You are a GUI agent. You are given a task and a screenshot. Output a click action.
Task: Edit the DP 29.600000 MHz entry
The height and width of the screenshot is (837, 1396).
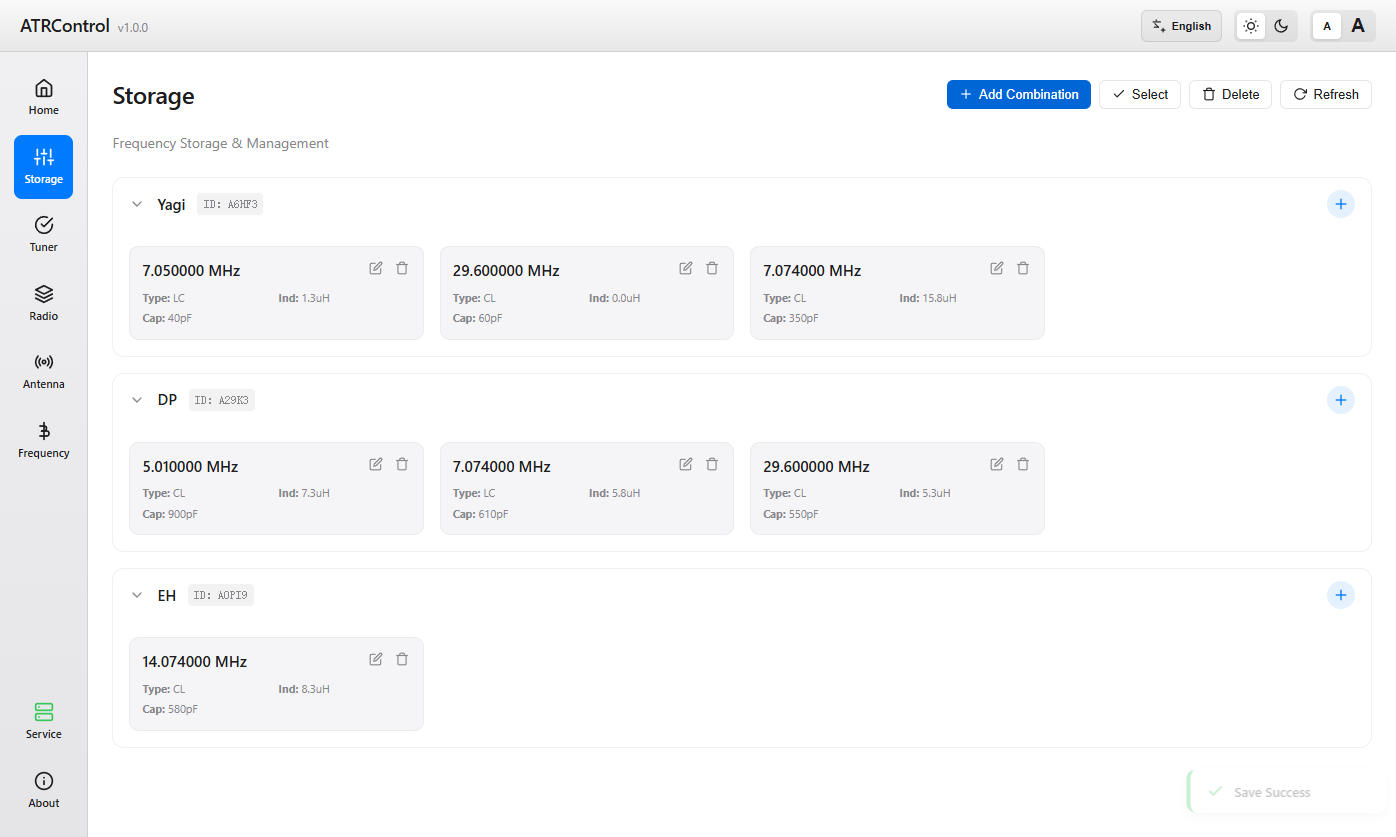coord(997,464)
